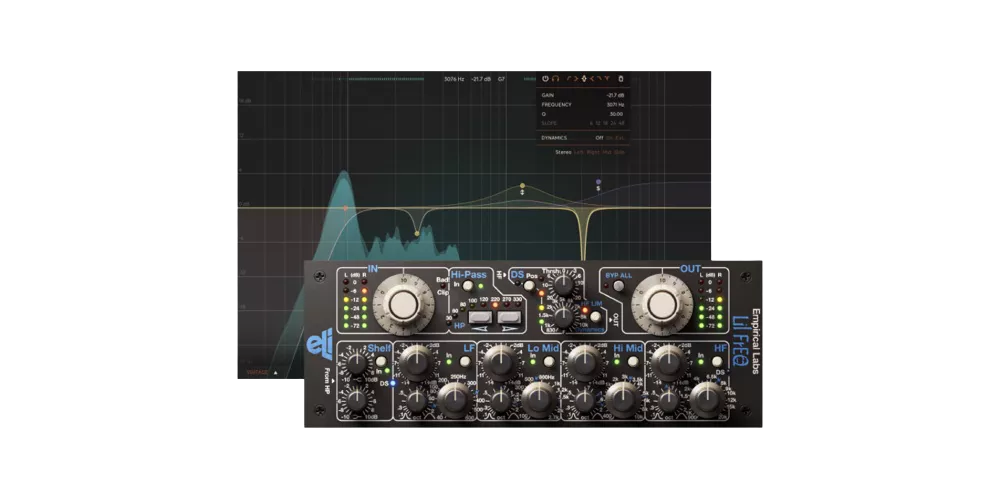This screenshot has height=500, width=1000.
Task: Click the LF bandwidth small knob
Action: coord(416,401)
